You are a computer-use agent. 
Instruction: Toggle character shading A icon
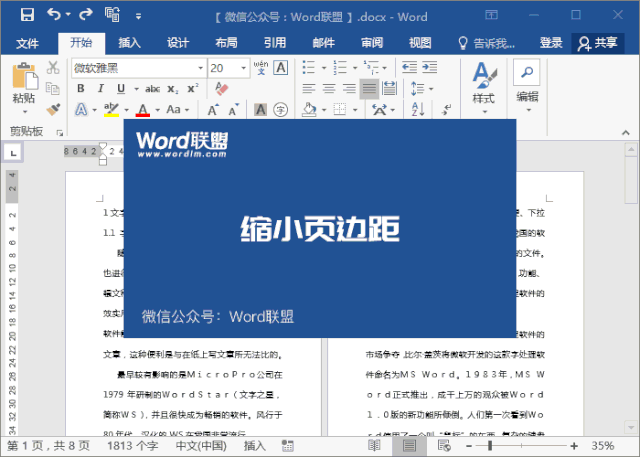tap(260, 109)
